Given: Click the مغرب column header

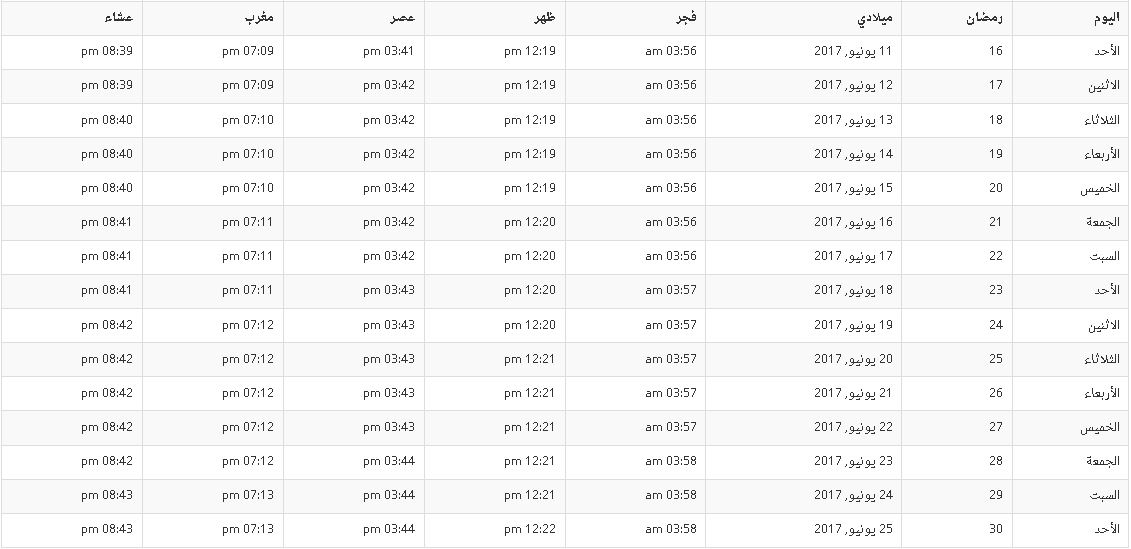Looking at the screenshot, I should (x=260, y=18).
